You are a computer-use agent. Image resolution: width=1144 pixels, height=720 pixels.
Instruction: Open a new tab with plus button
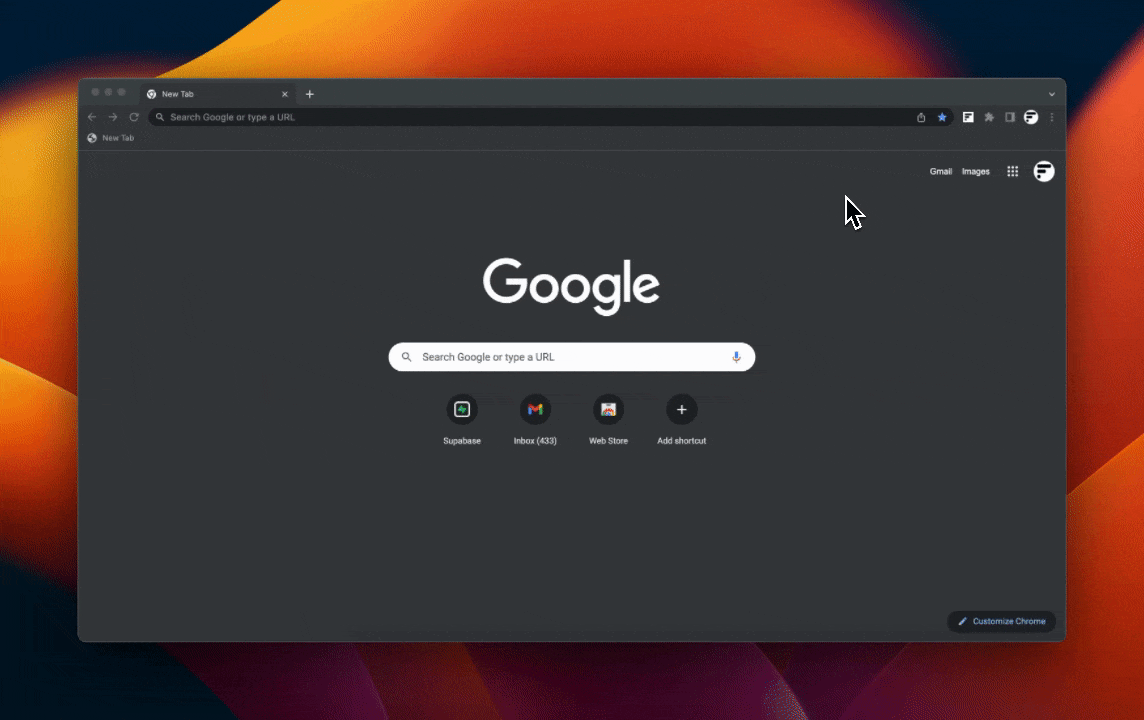310,94
